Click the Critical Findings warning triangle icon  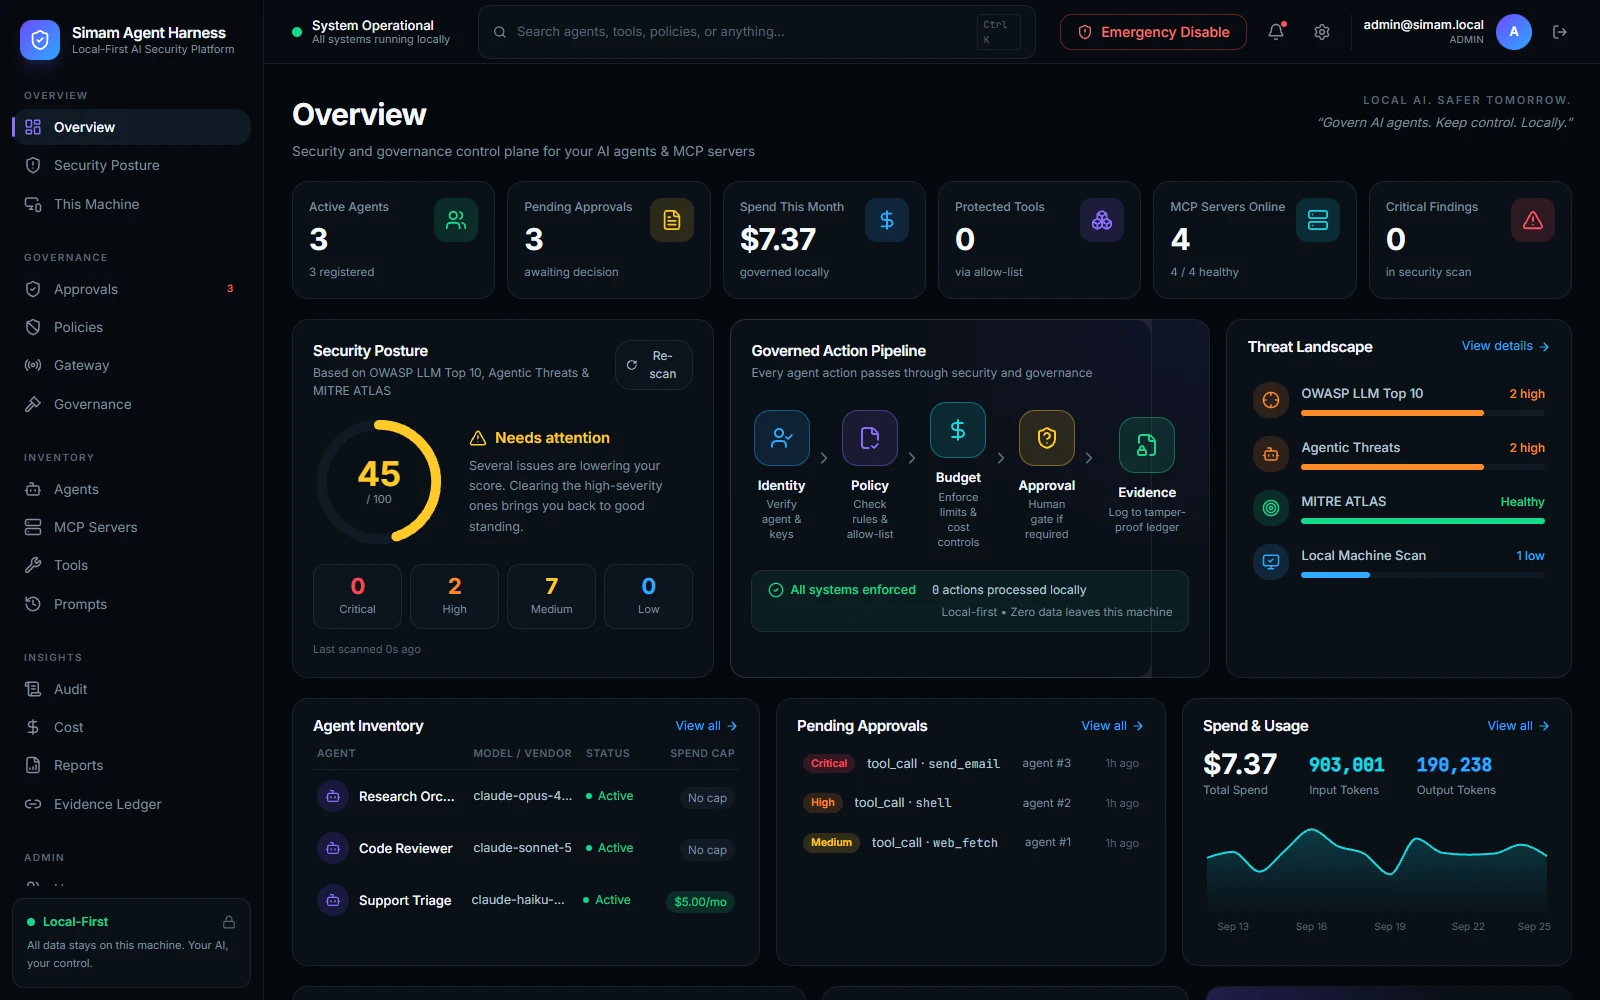point(1533,220)
